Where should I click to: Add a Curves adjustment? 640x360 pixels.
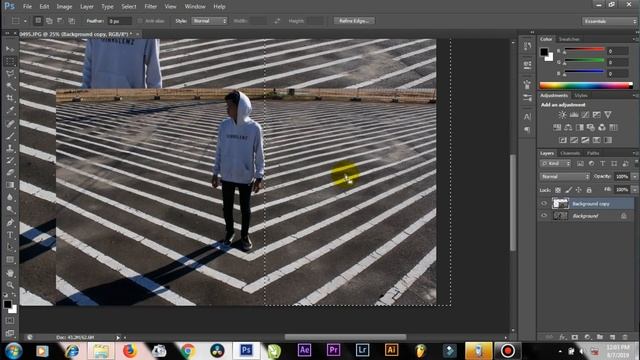585,115
